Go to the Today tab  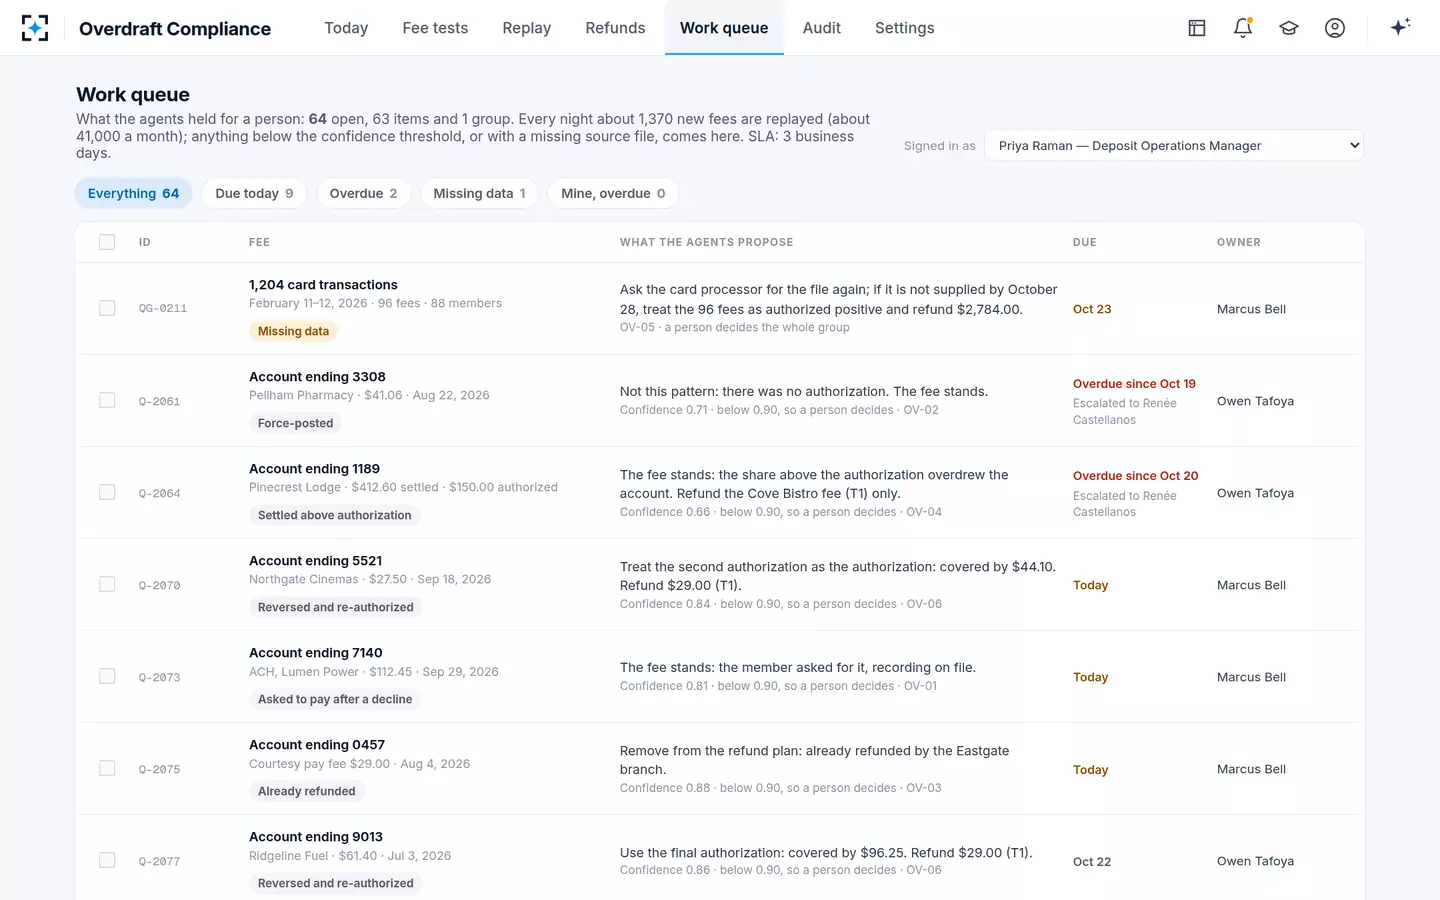point(346,28)
